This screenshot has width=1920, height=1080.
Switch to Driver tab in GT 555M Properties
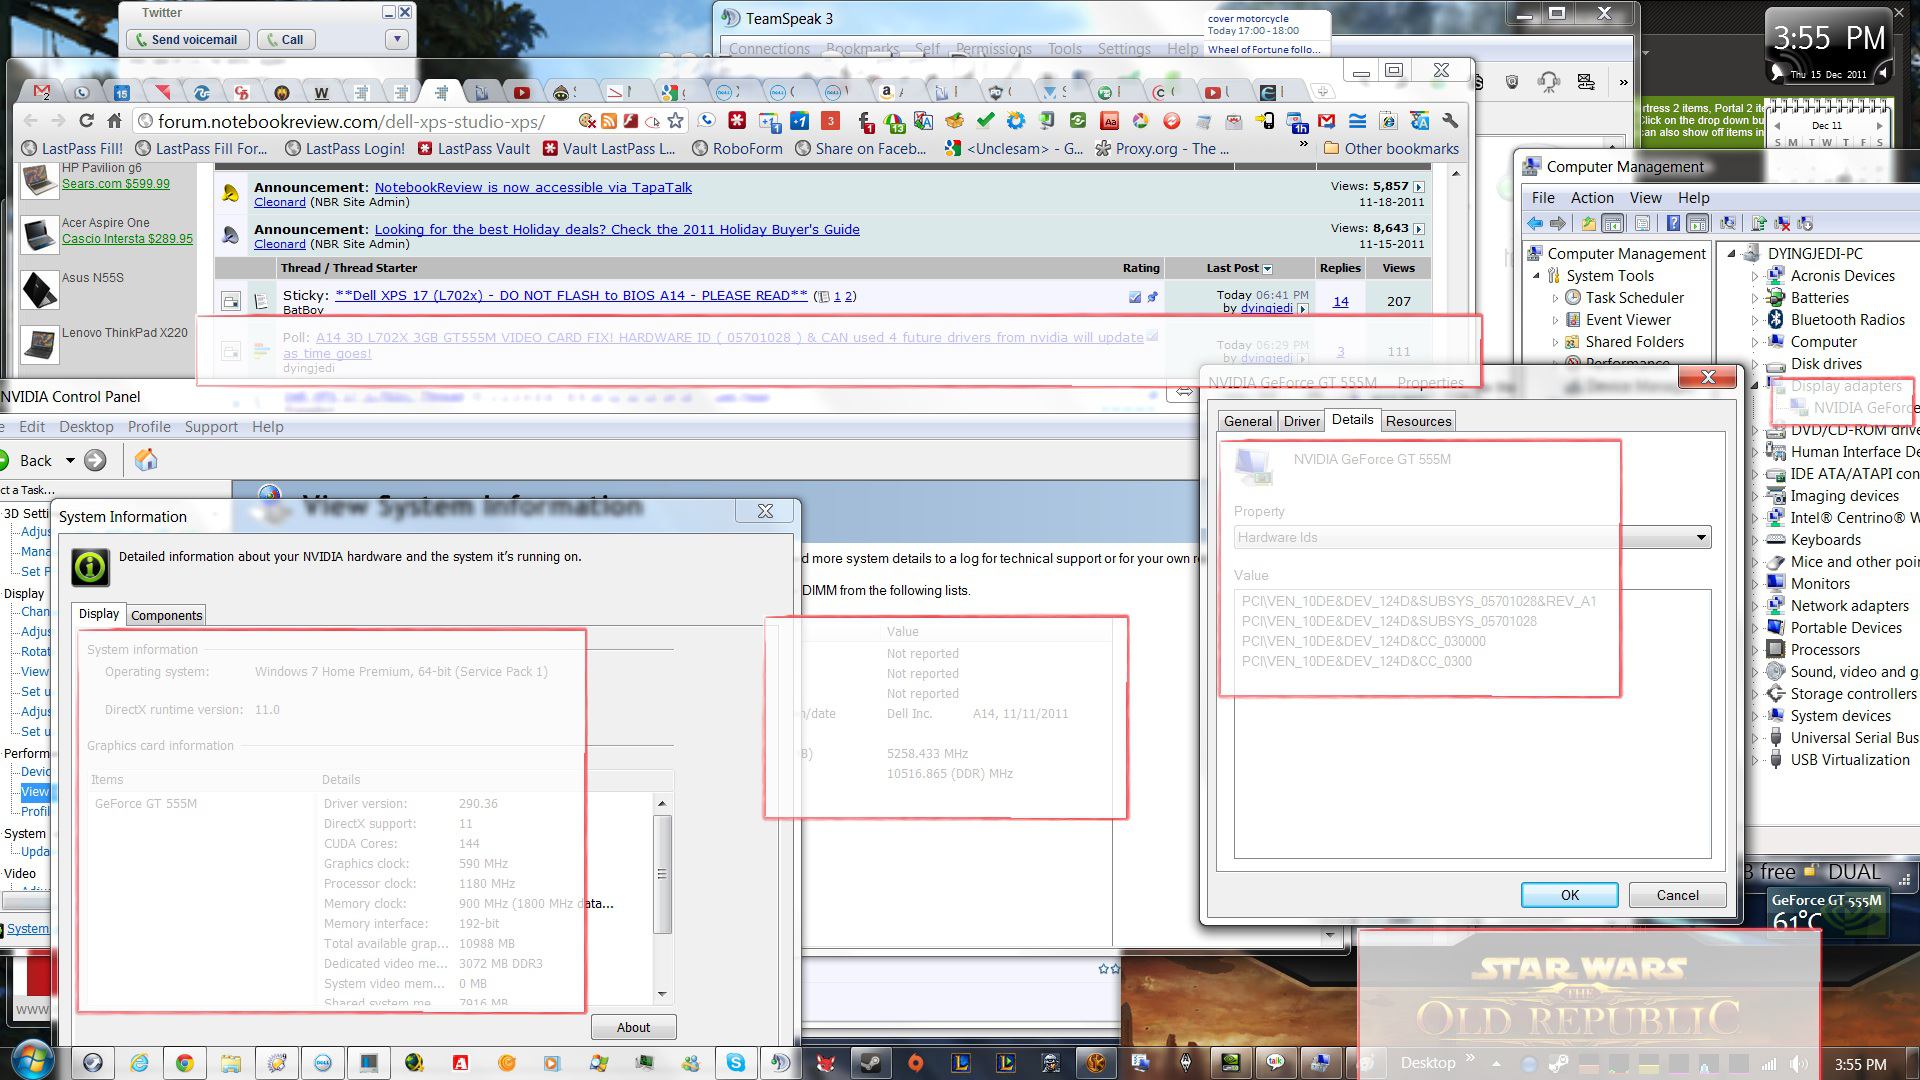[x=1301, y=421]
